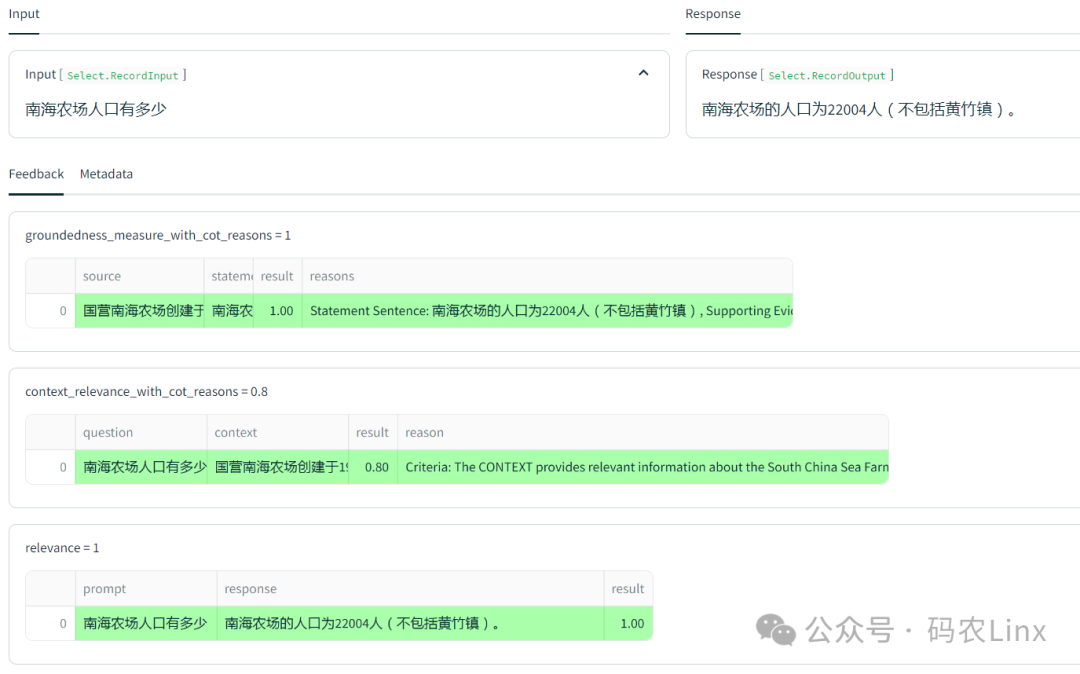Open the Criteria reason cell
The height and width of the screenshot is (674, 1080).
click(642, 467)
